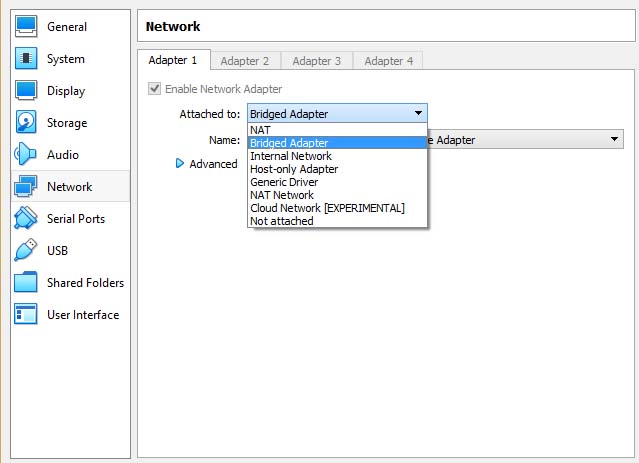639x463 pixels.
Task: Click the Storage disk icon
Action: [26, 123]
